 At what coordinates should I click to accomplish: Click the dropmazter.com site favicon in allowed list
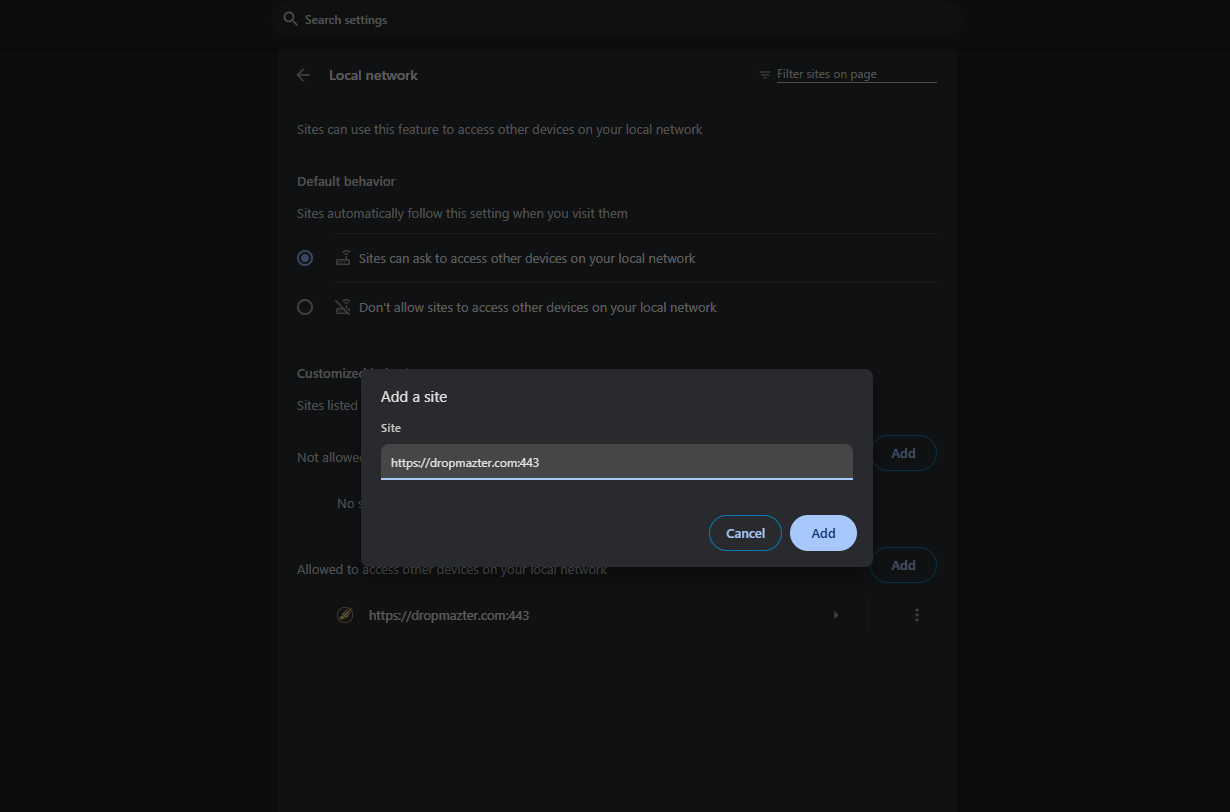[x=345, y=615]
